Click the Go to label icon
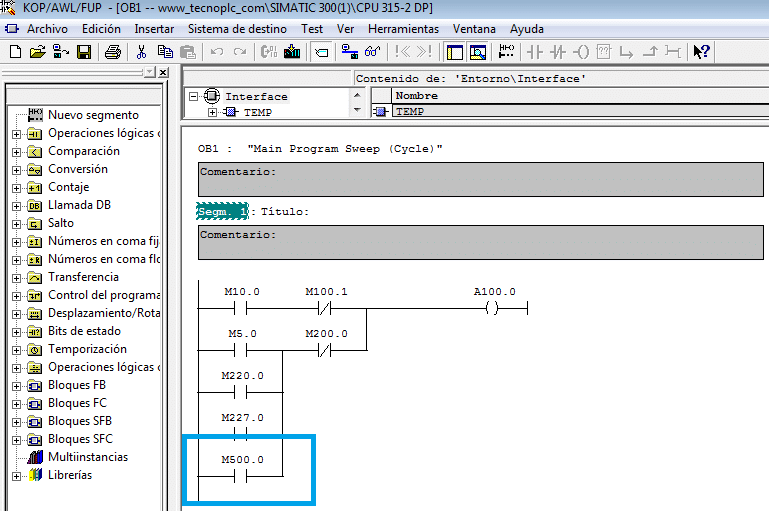Screen dimensions: 769x511 [321, 51]
